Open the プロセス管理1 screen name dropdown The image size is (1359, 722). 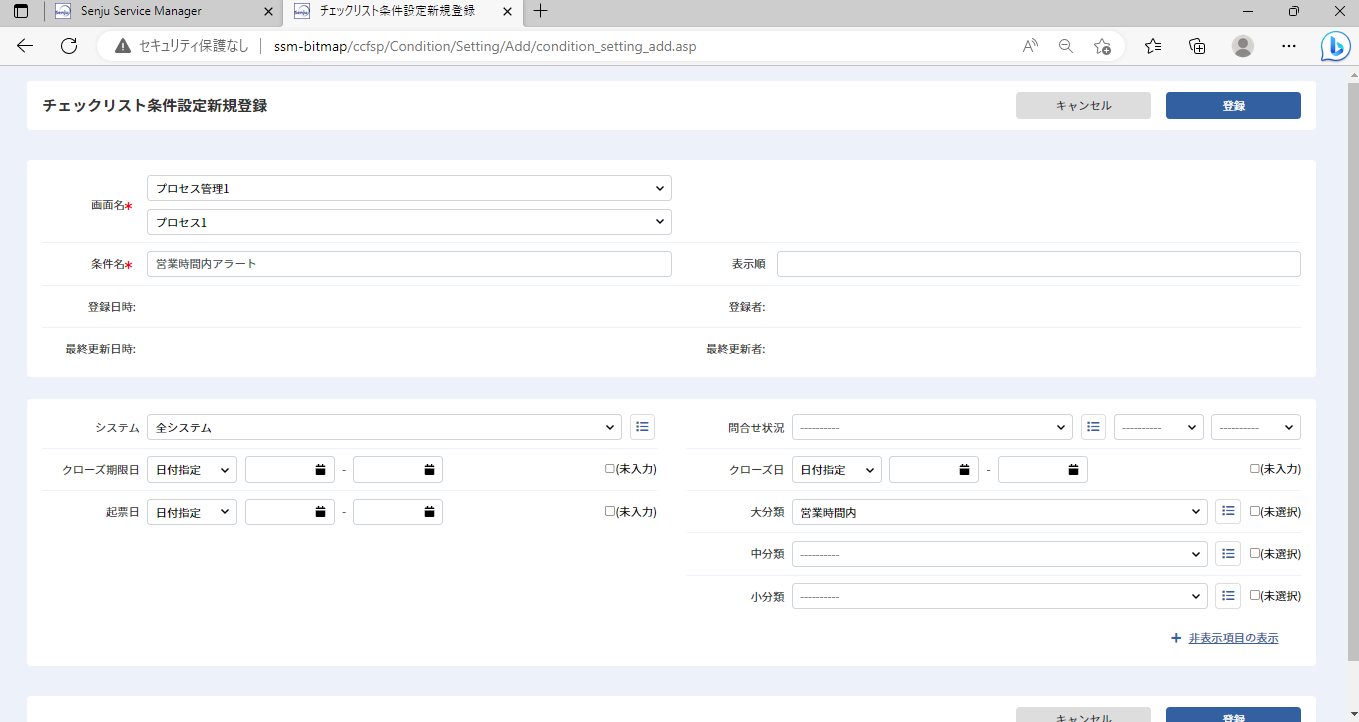(x=409, y=188)
